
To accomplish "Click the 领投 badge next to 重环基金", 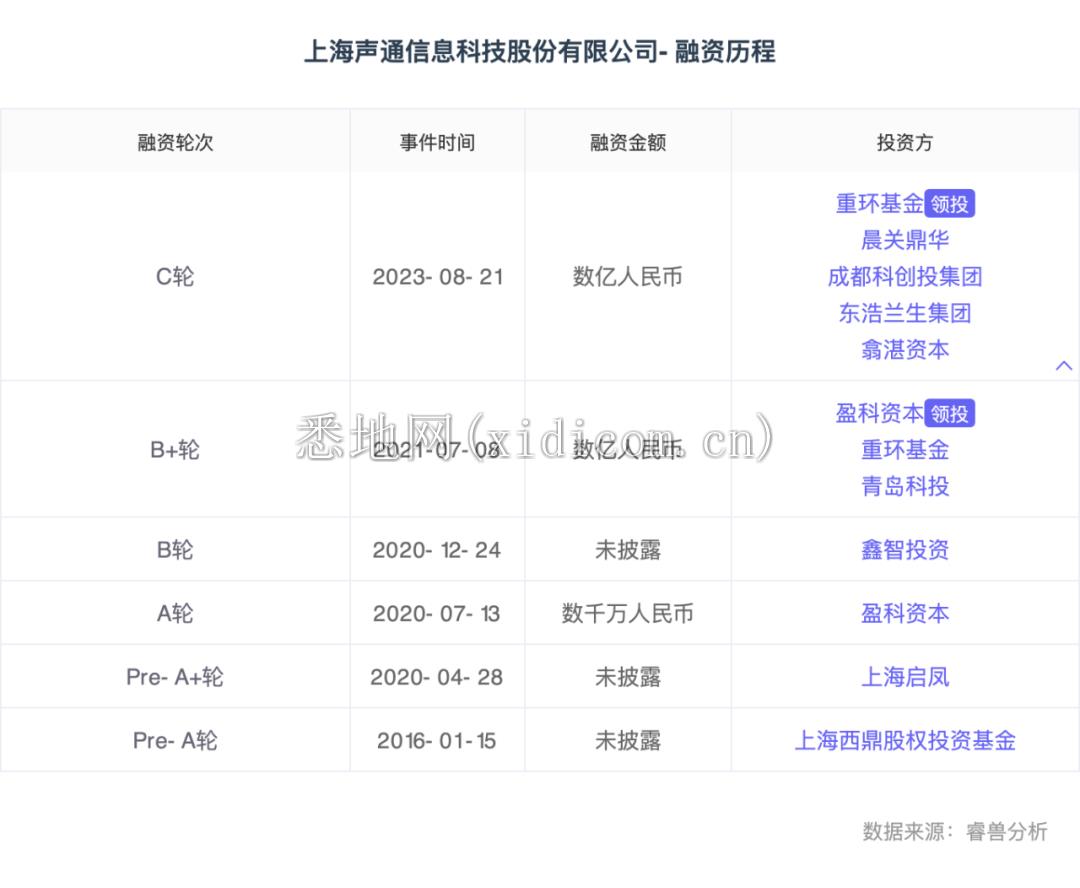I will tap(951, 203).
